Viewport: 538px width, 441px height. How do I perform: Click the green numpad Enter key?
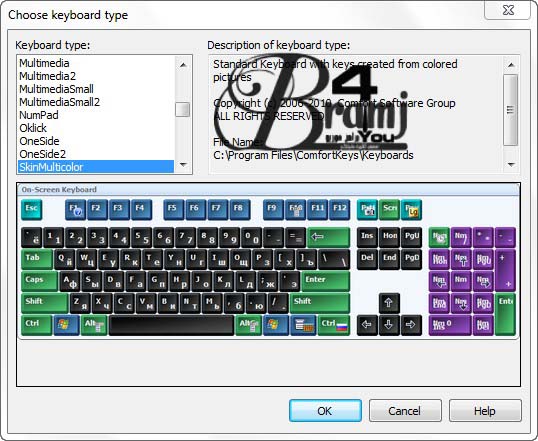(x=505, y=314)
